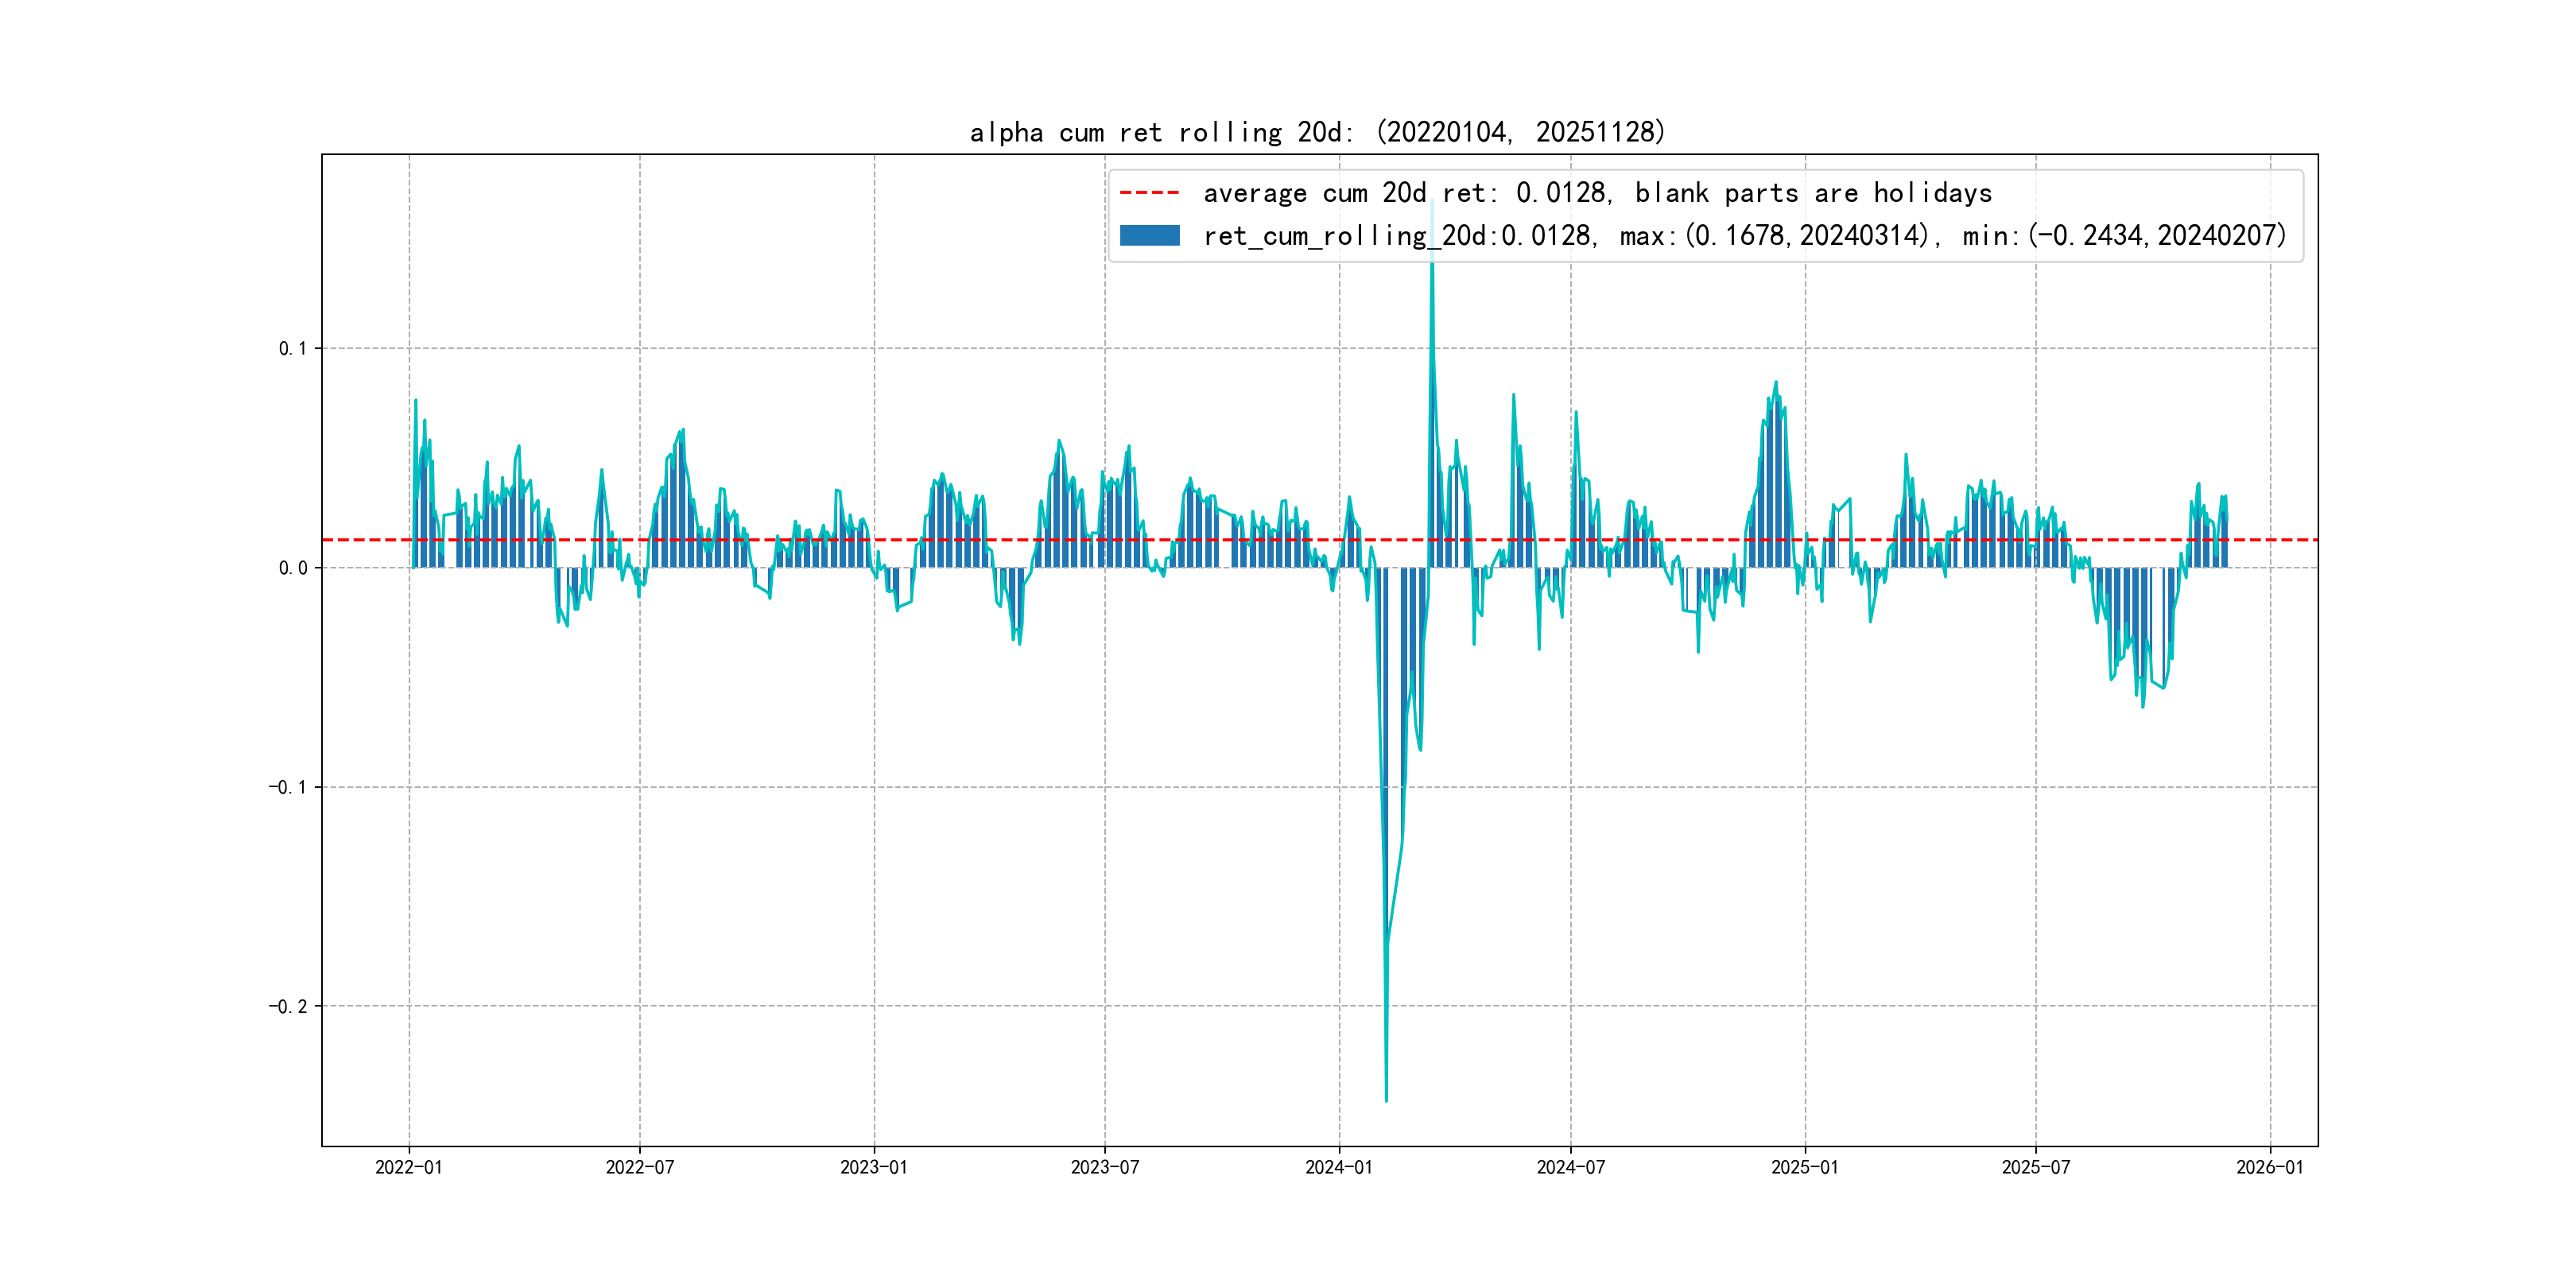Click the 0.0 y-axis tick label
2576x1288 pixels.
pos(292,568)
